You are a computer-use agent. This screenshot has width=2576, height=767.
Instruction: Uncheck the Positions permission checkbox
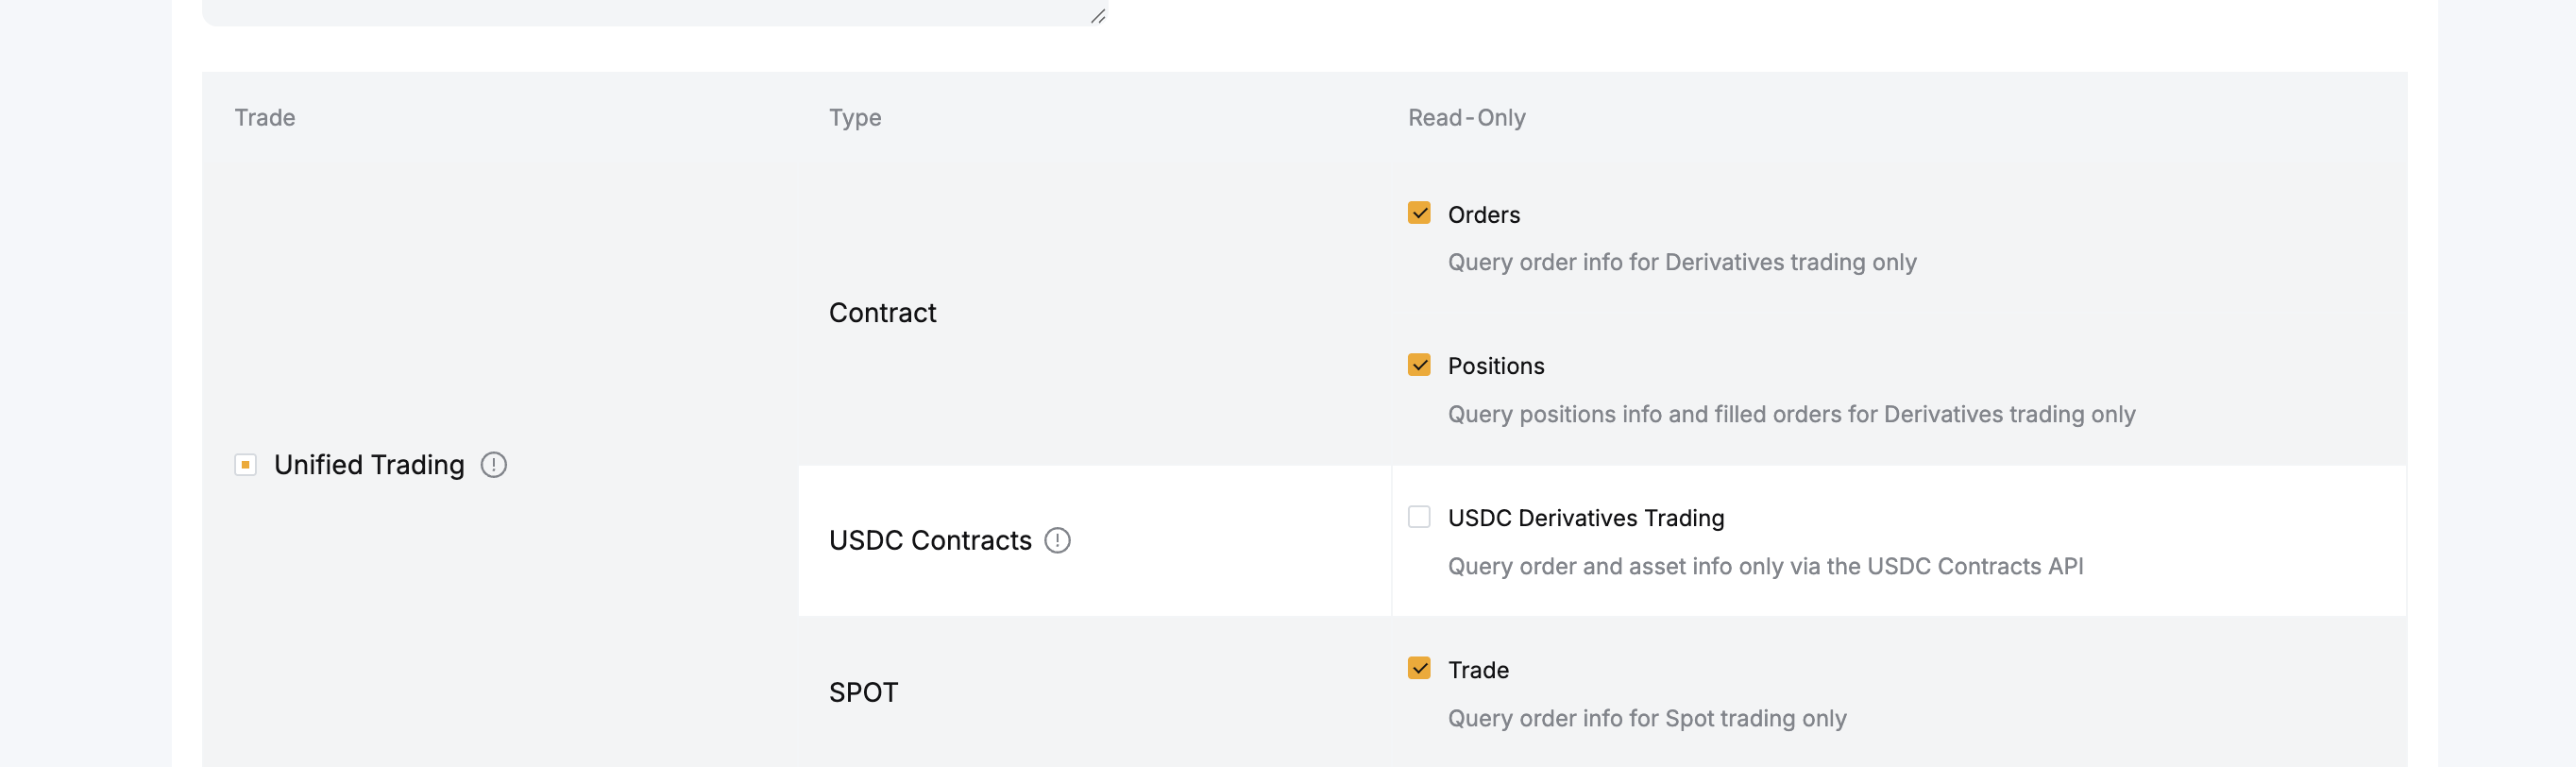(x=1419, y=365)
